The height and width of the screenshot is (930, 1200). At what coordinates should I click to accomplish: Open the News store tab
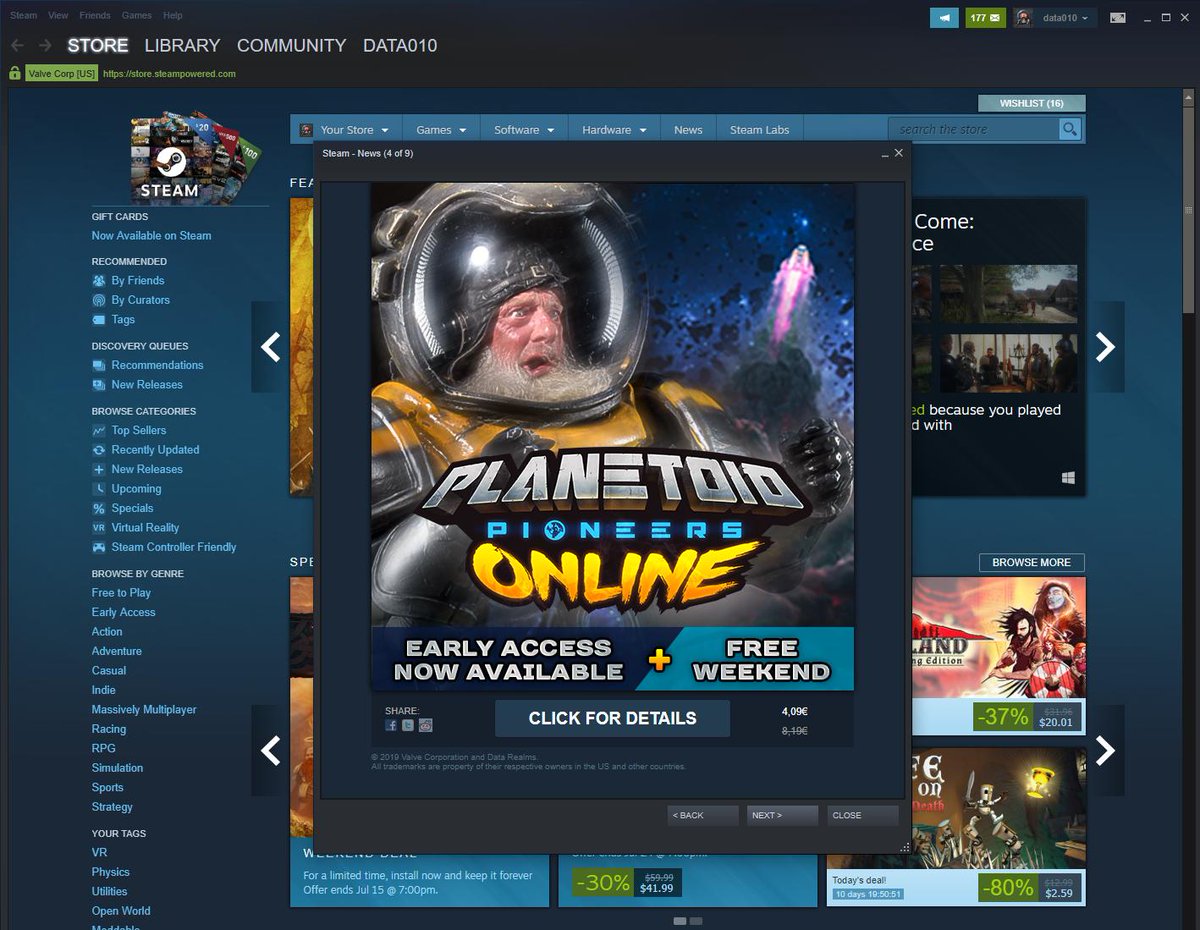(688, 130)
